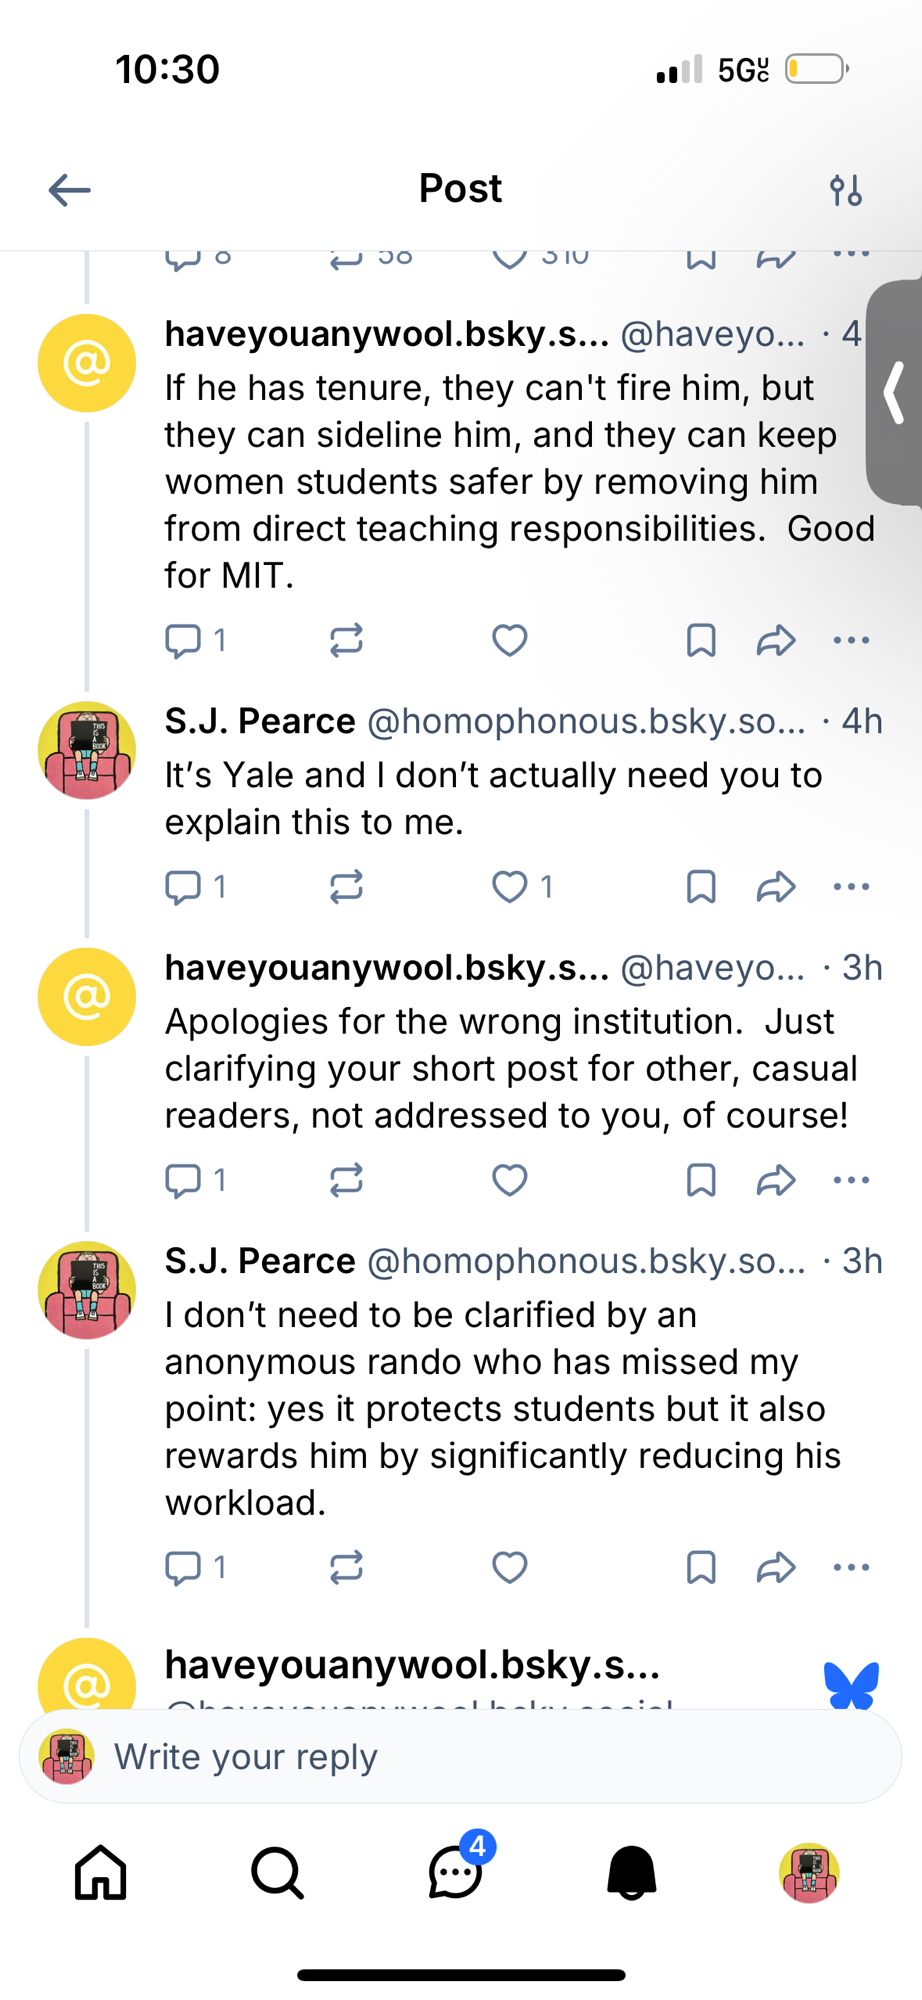Open the notifications bell

coord(632,1872)
